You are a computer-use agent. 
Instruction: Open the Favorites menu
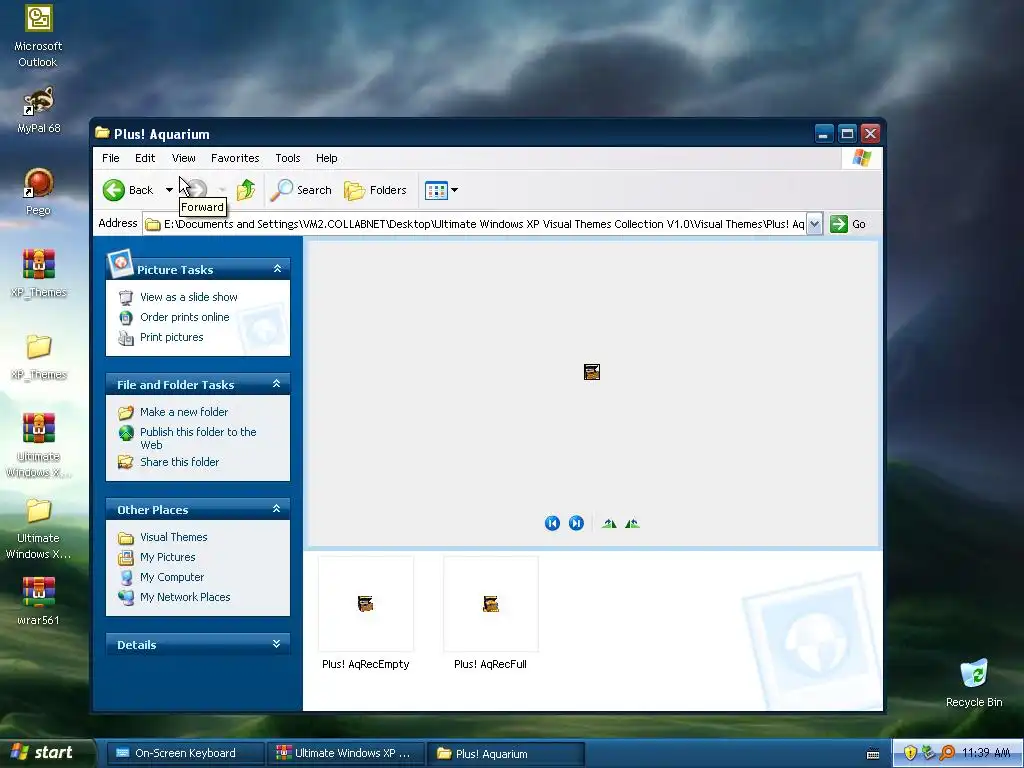[235, 158]
